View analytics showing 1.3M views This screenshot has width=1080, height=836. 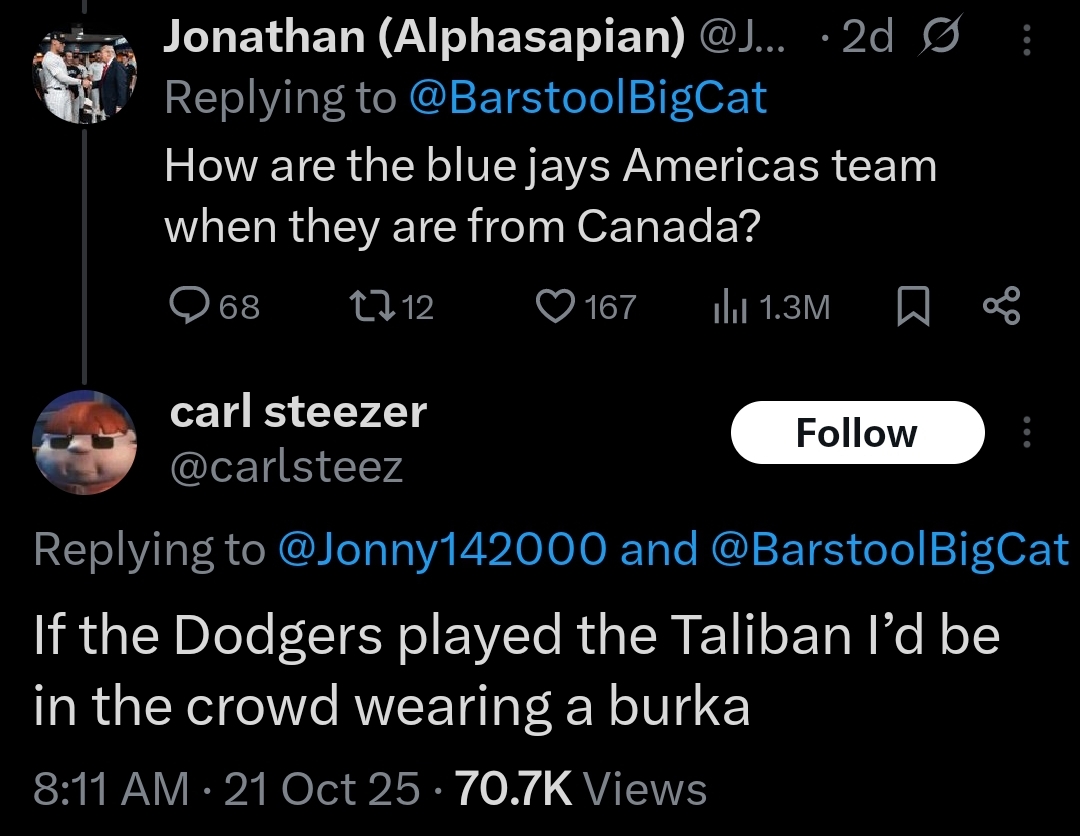coord(725,306)
